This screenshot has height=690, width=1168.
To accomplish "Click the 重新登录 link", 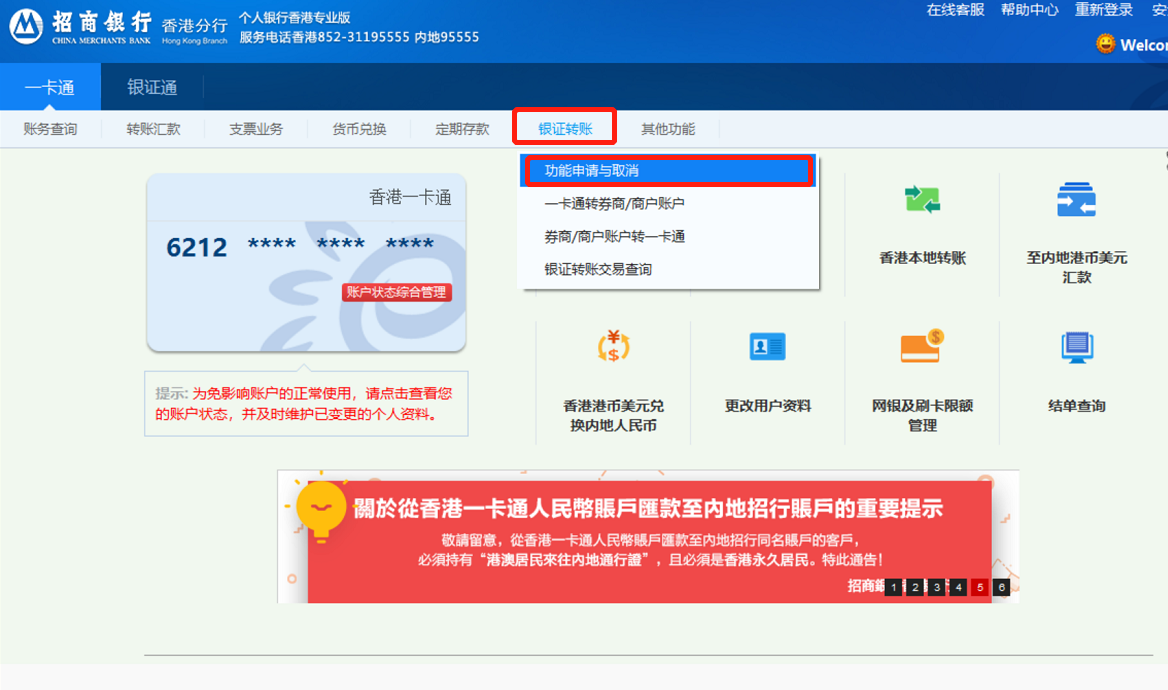I will [1103, 10].
